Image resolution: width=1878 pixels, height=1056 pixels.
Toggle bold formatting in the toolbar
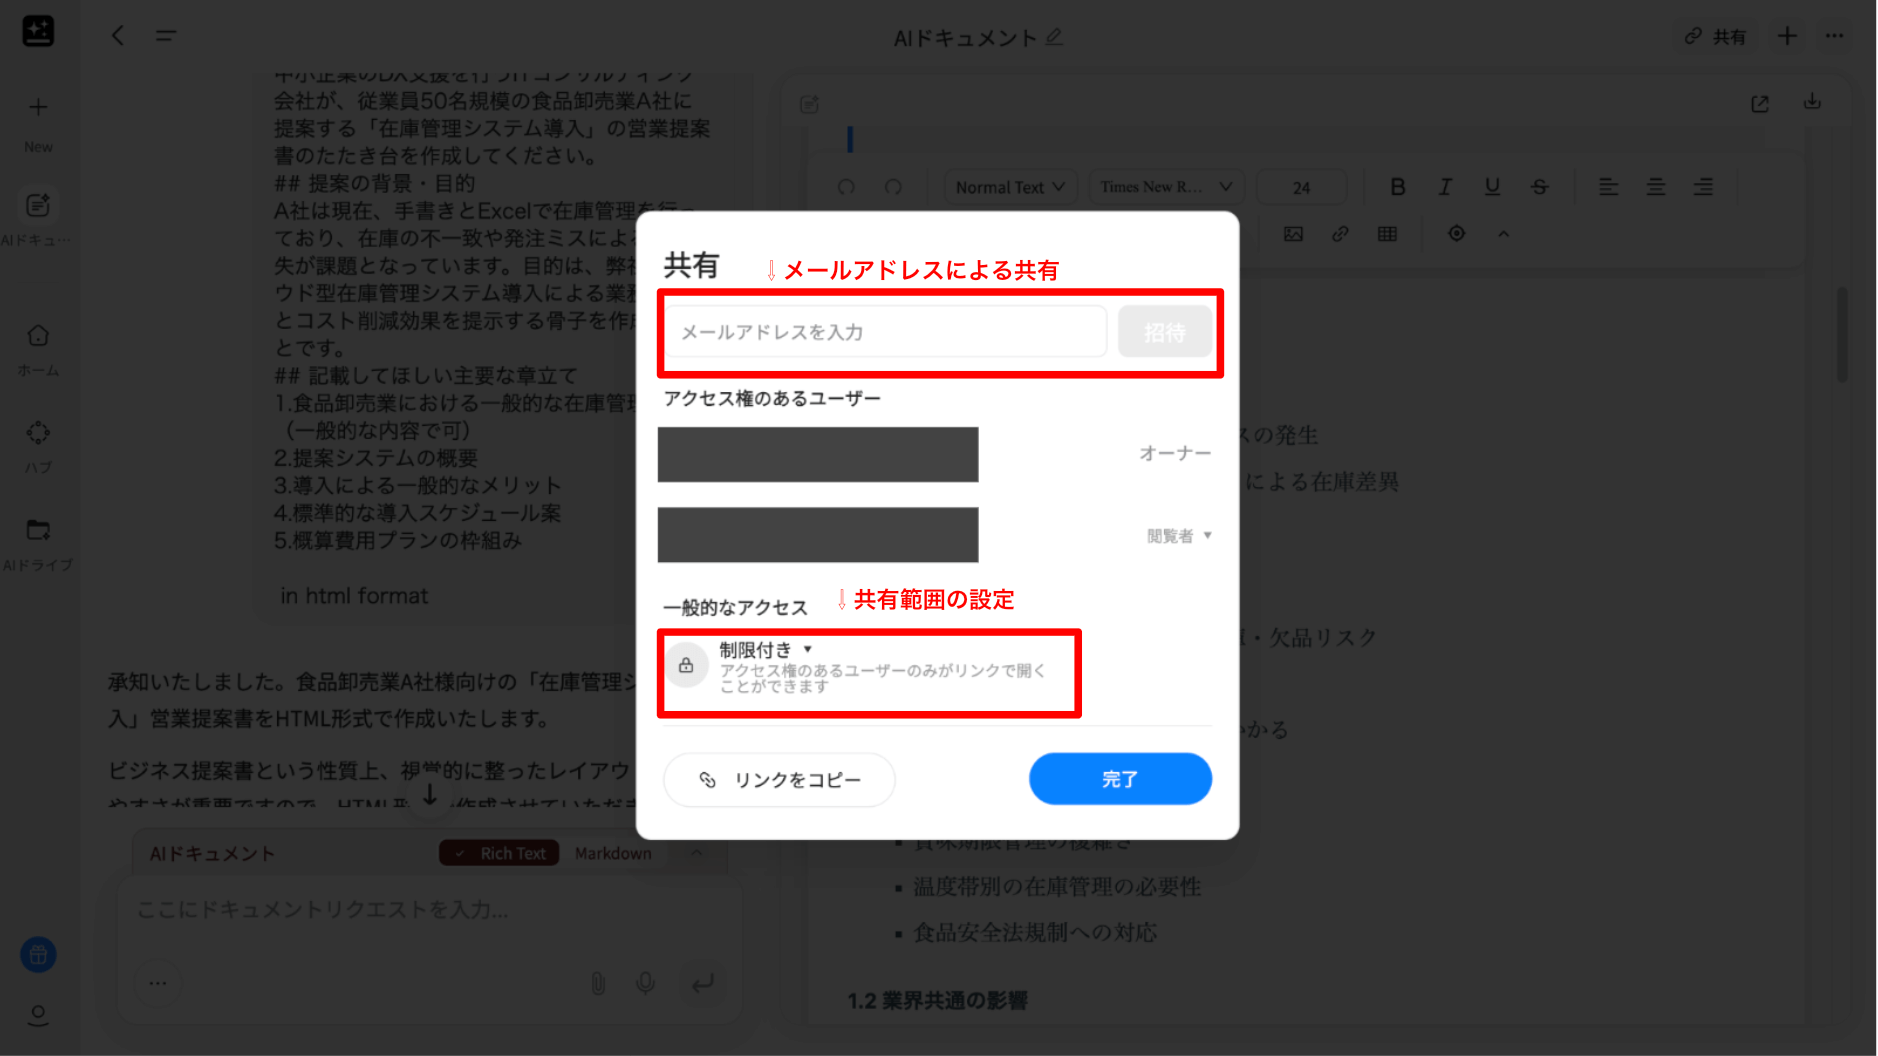[x=1398, y=187]
